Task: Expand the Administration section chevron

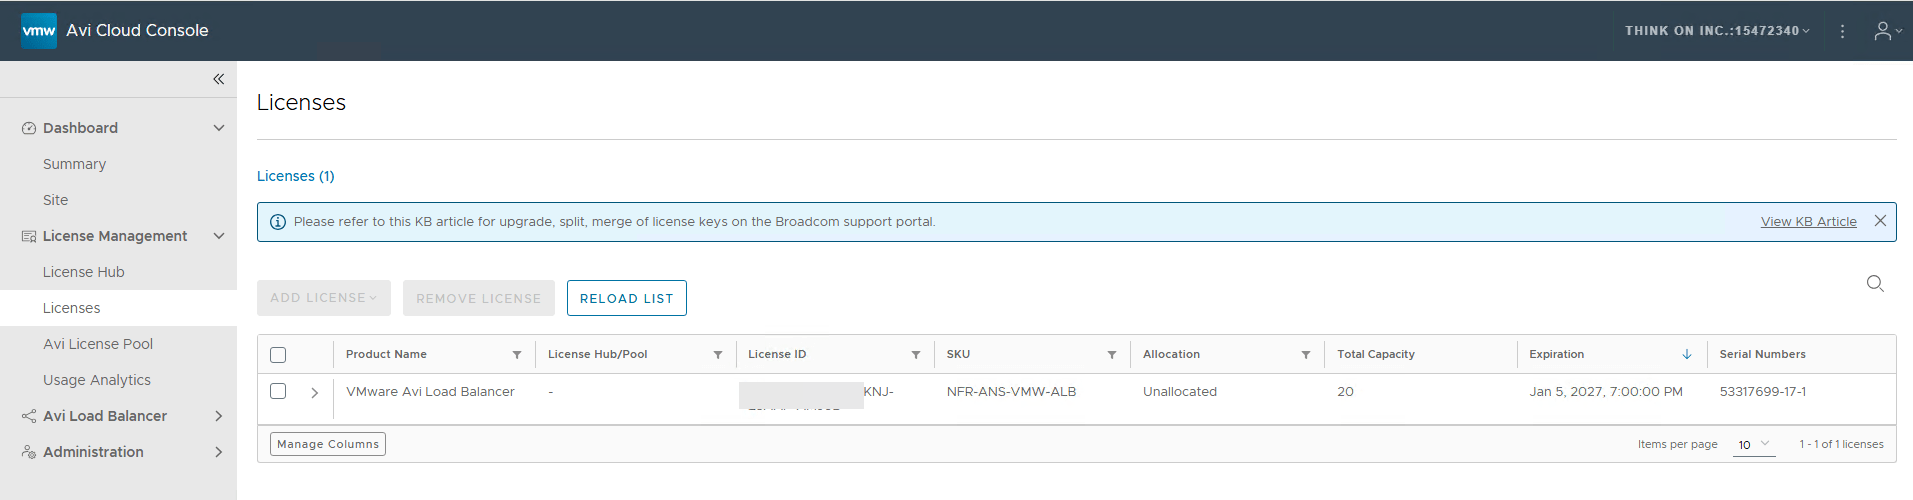Action: click(x=219, y=452)
